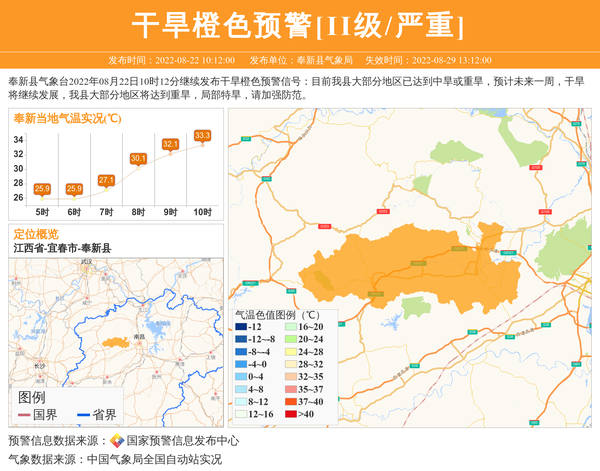Select the -12 dark blue legend swatch
Screen dimensions: 600x471
(x=240, y=328)
